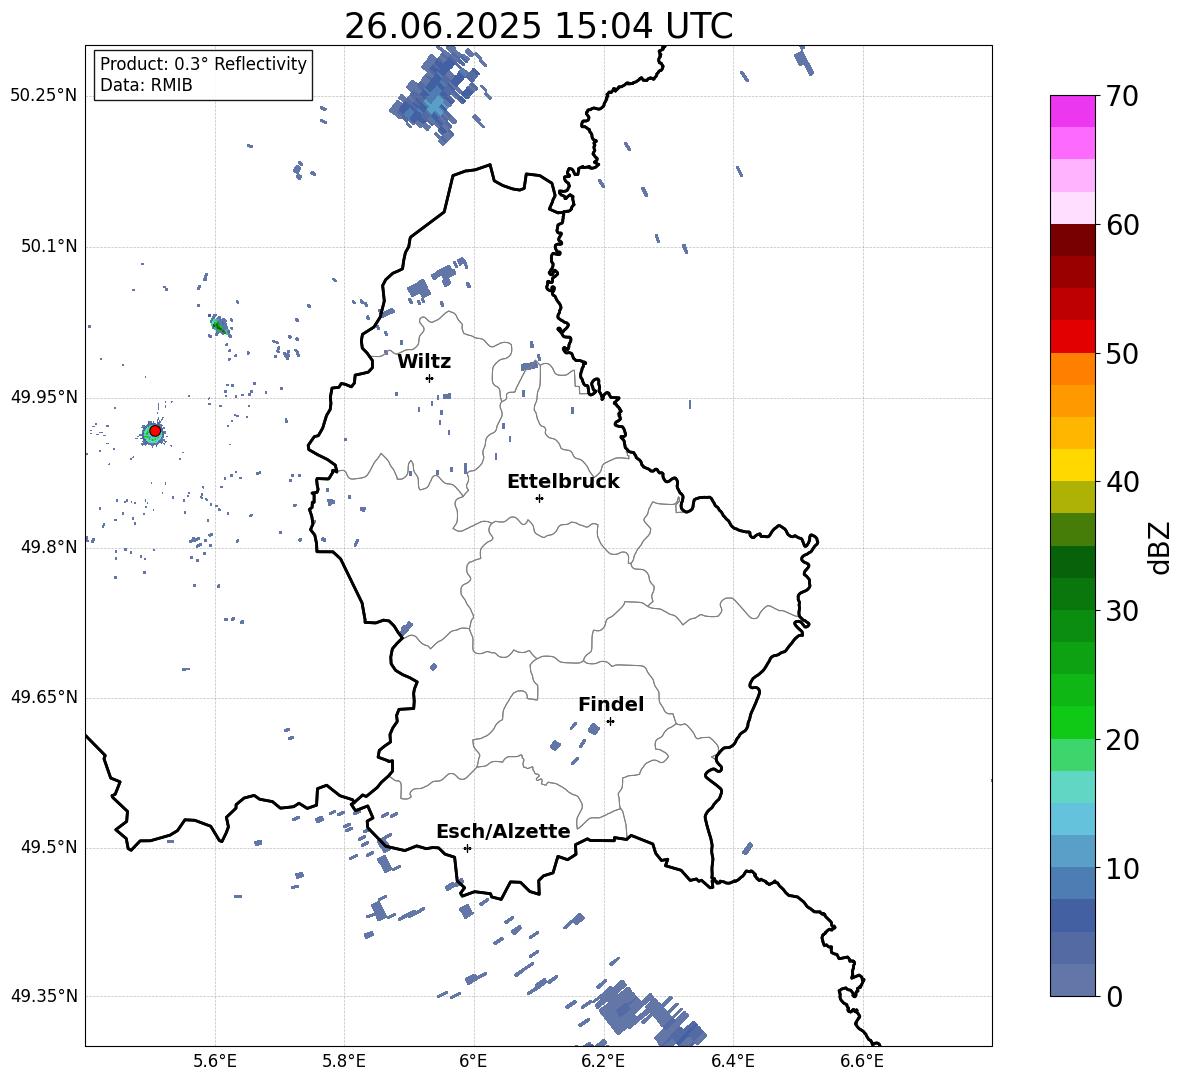The height and width of the screenshot is (1081, 1184).
Task: Click the cross marker under Wiltz
Action: 429,378
